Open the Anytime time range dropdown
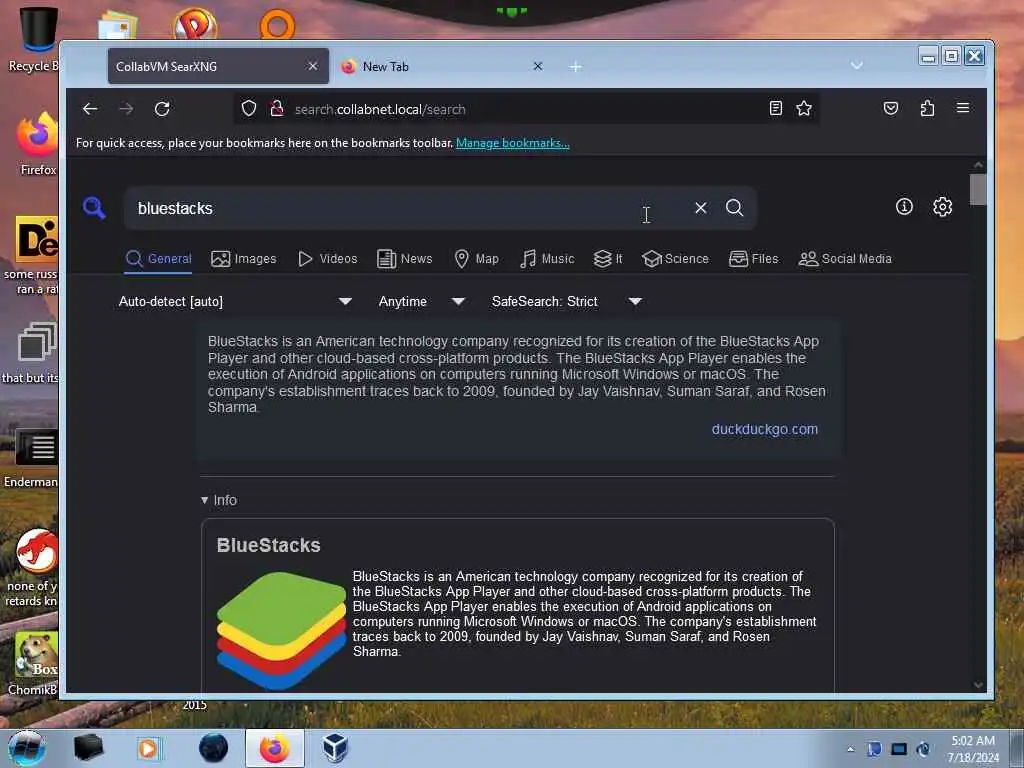 [x=422, y=301]
